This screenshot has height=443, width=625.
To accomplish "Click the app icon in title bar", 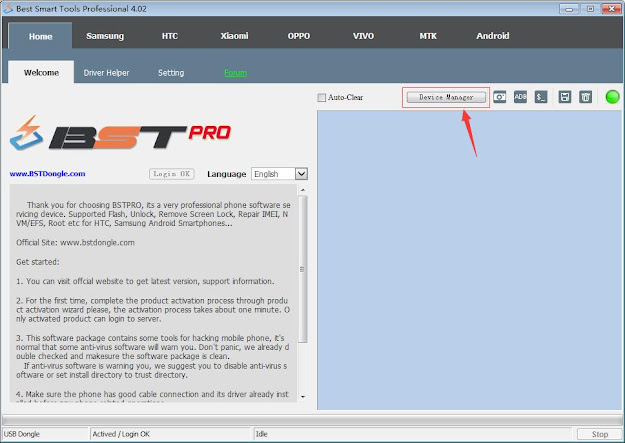I will click(8, 8).
